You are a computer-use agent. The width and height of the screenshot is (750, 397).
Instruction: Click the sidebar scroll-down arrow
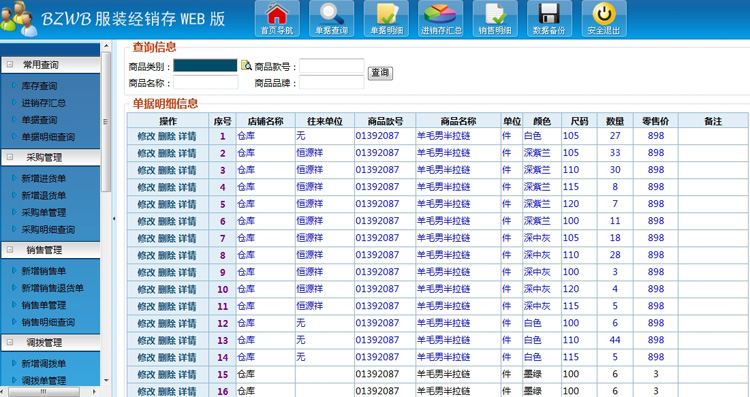pos(106,381)
